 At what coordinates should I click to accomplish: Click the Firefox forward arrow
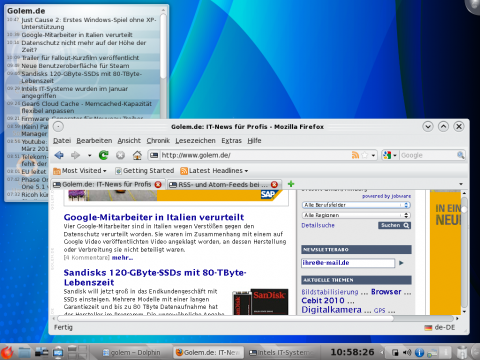[x=76, y=155]
